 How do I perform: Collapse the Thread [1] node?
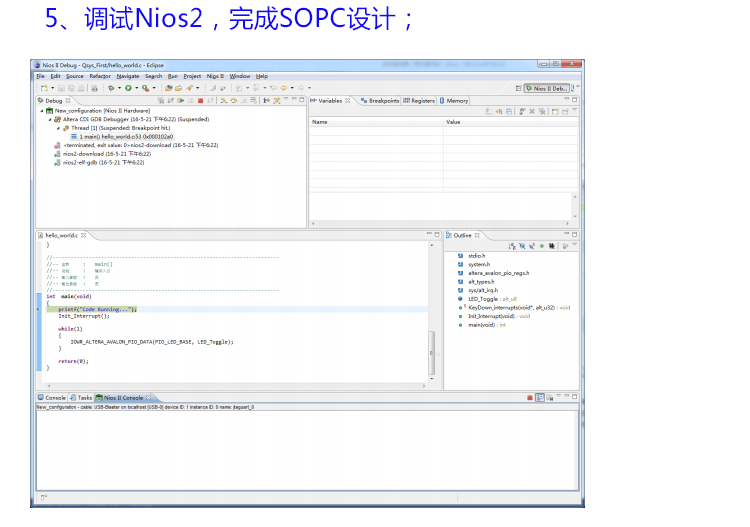click(58, 128)
